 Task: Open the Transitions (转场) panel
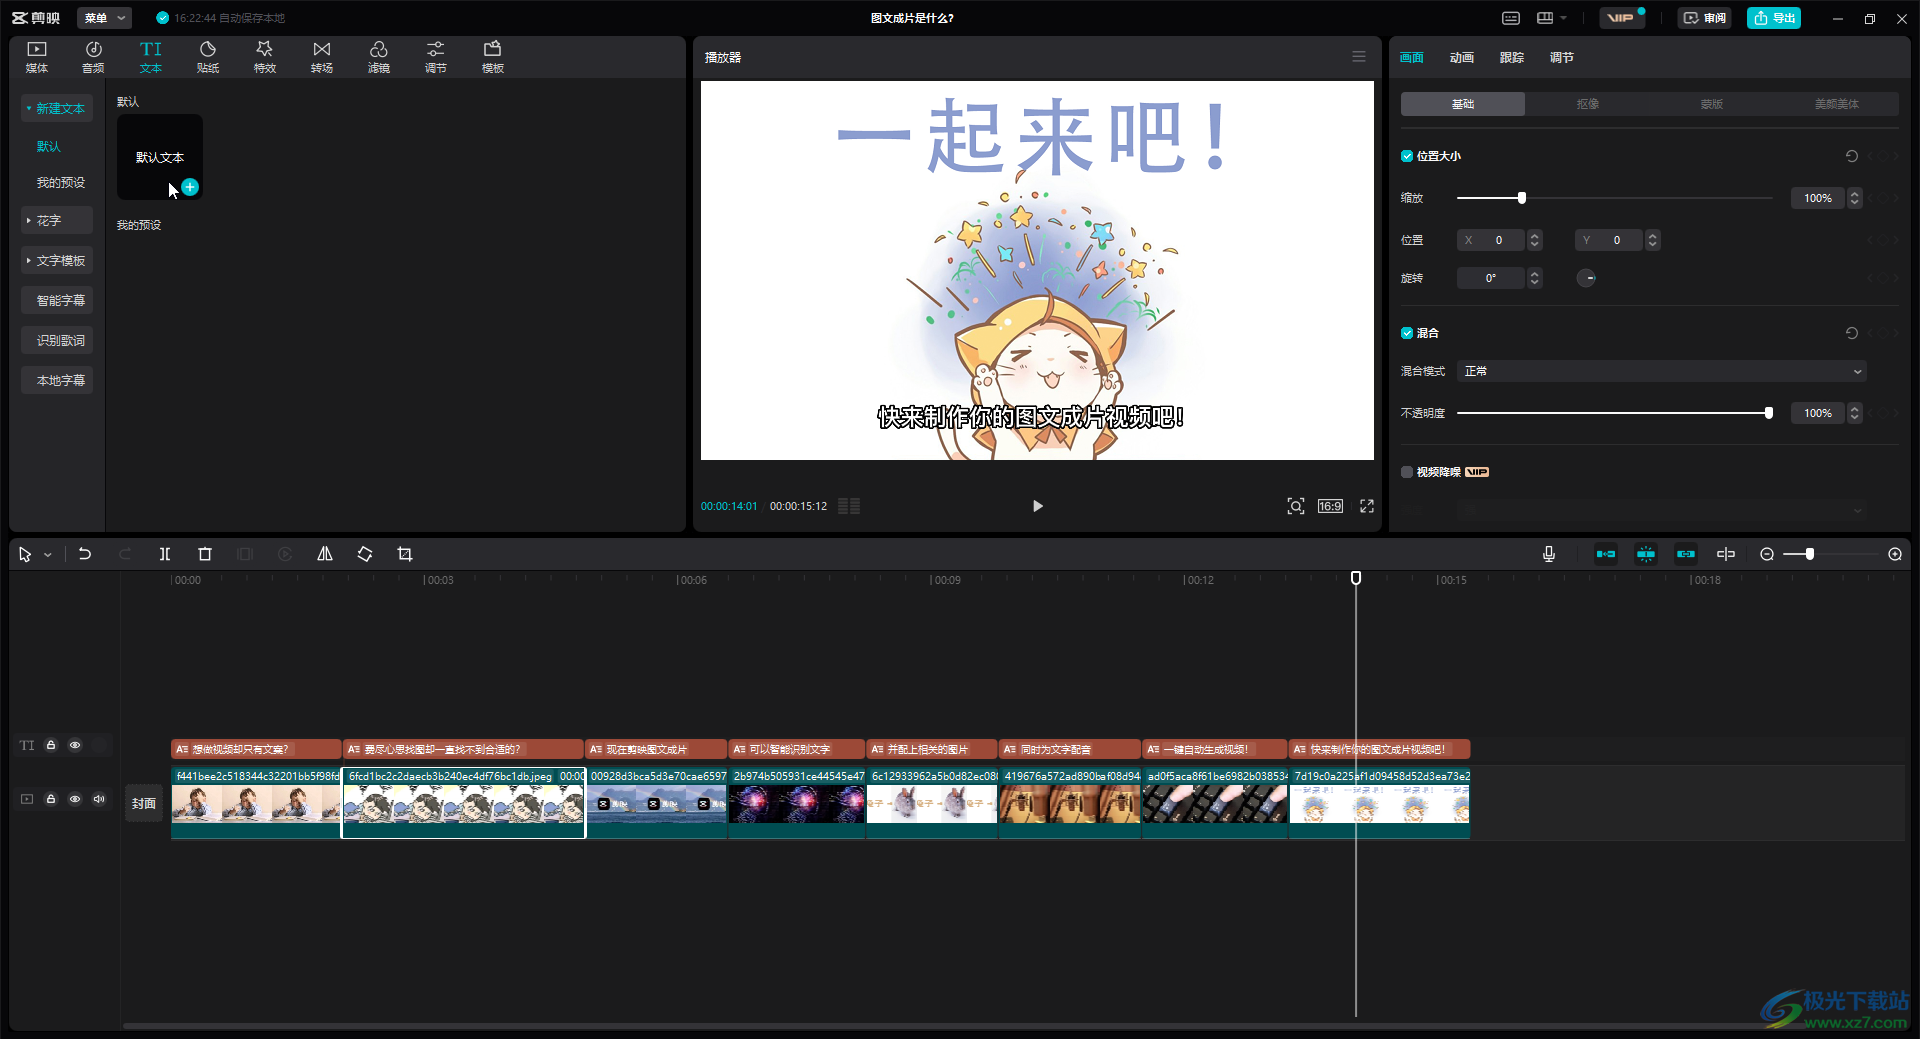[x=321, y=57]
